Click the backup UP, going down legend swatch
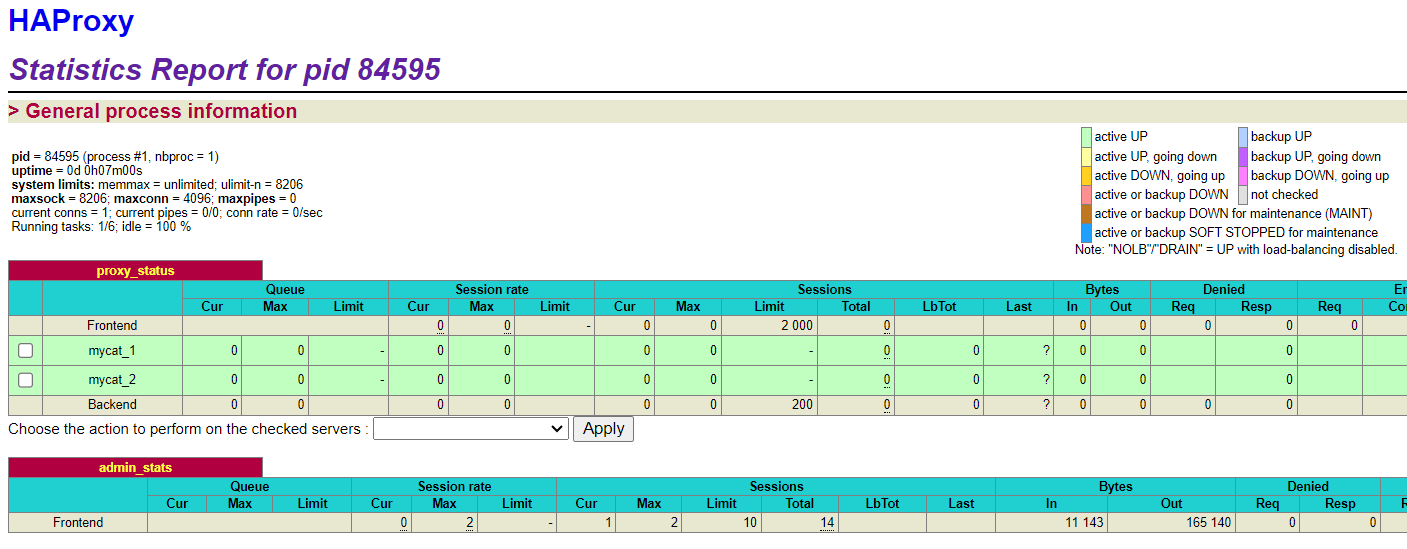Viewport: 1407px width, 549px height. coord(1243,156)
